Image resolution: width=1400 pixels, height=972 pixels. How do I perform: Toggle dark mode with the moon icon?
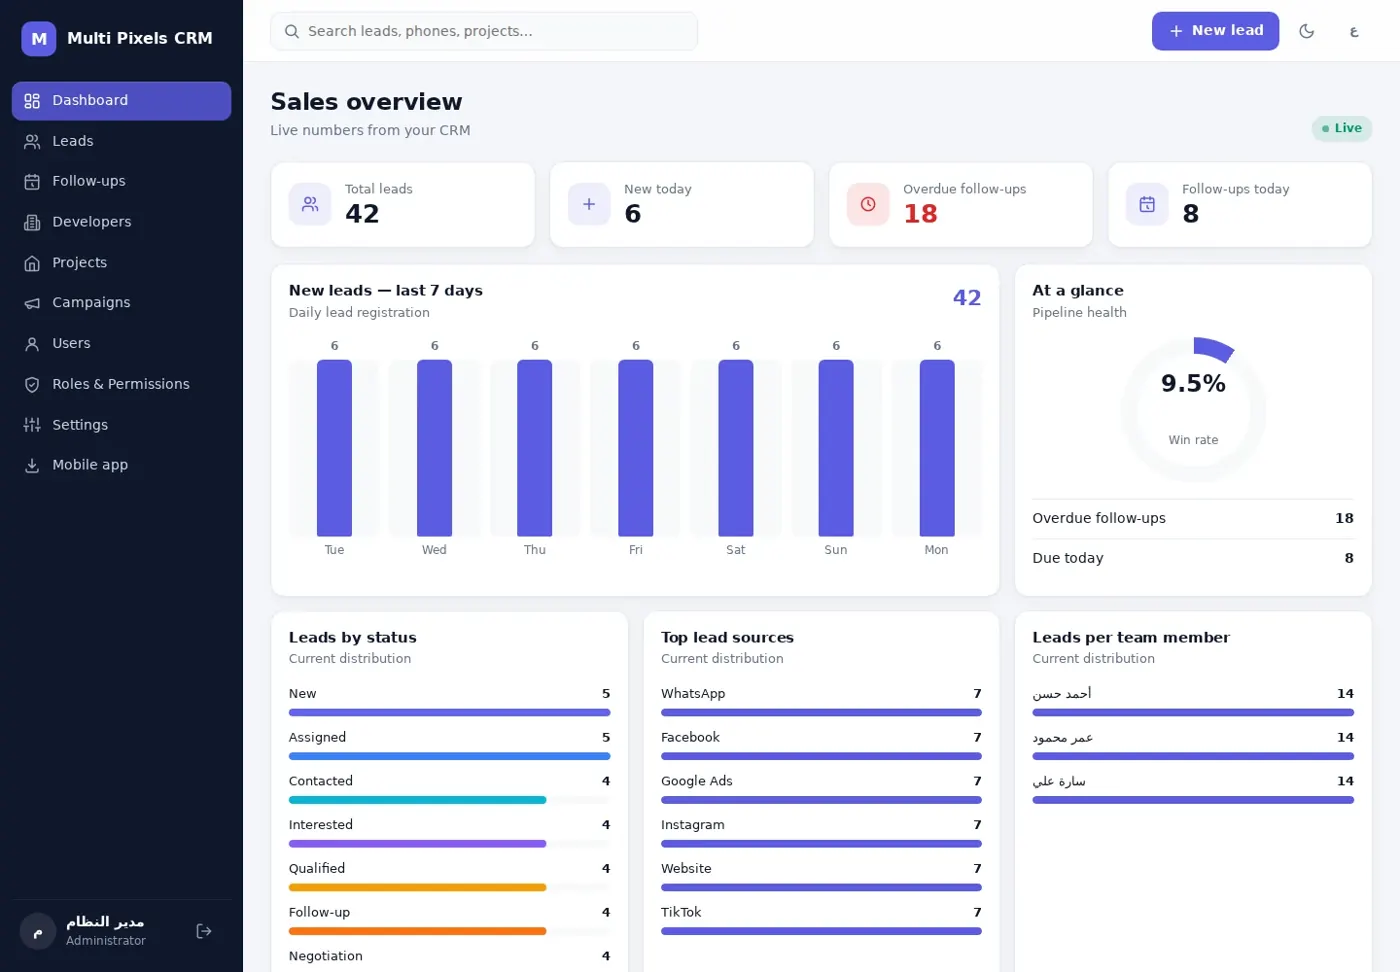tap(1306, 31)
